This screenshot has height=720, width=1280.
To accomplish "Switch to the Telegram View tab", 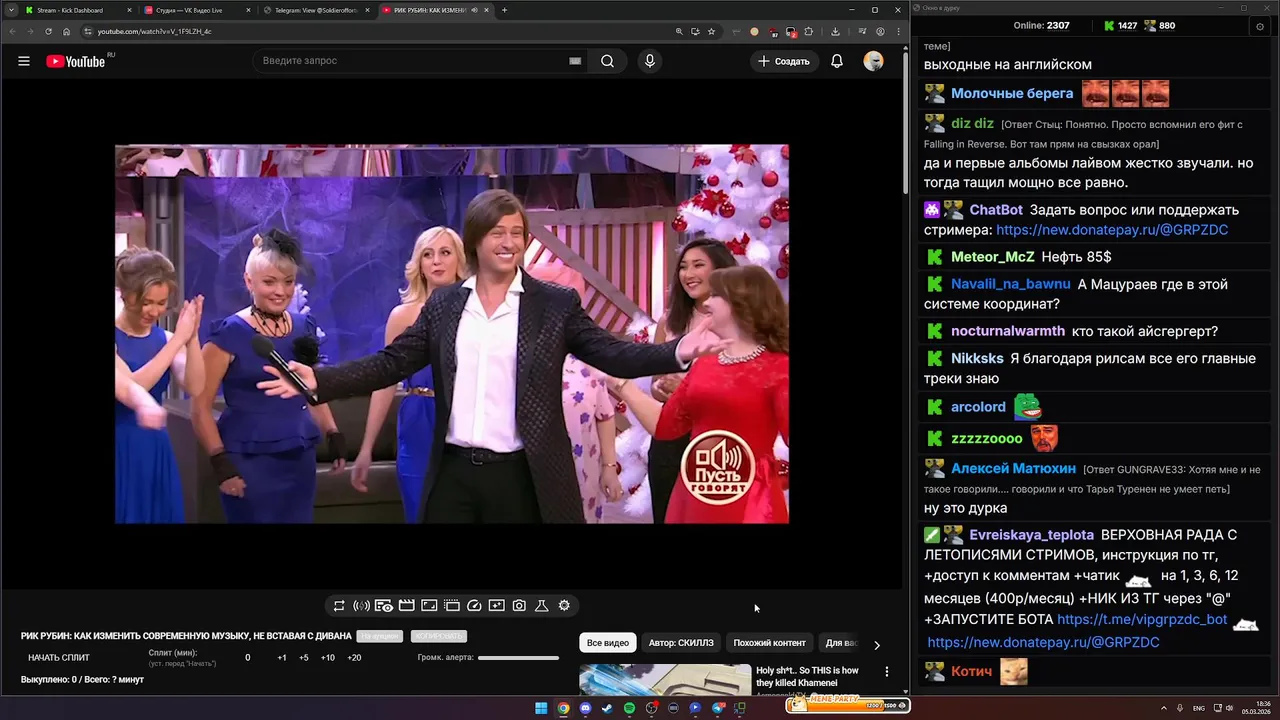I will [x=316, y=10].
